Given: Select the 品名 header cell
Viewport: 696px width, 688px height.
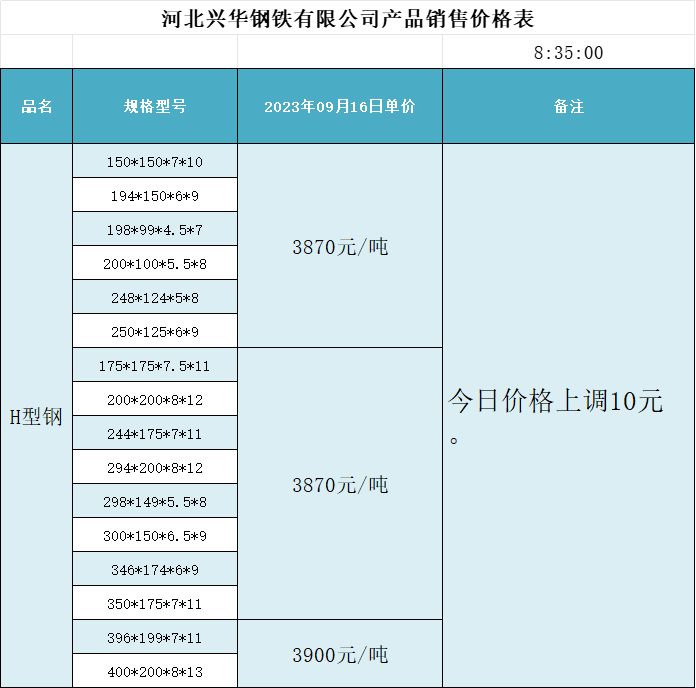Looking at the screenshot, I should coord(36,106).
